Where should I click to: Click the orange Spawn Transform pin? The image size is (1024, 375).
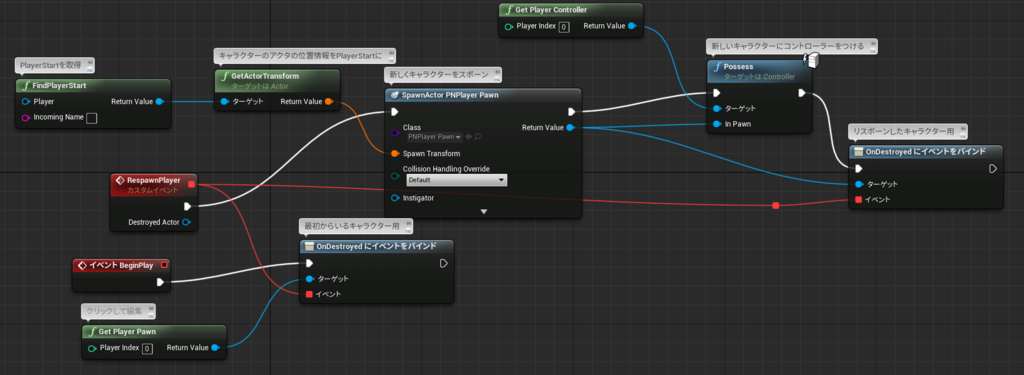394,154
